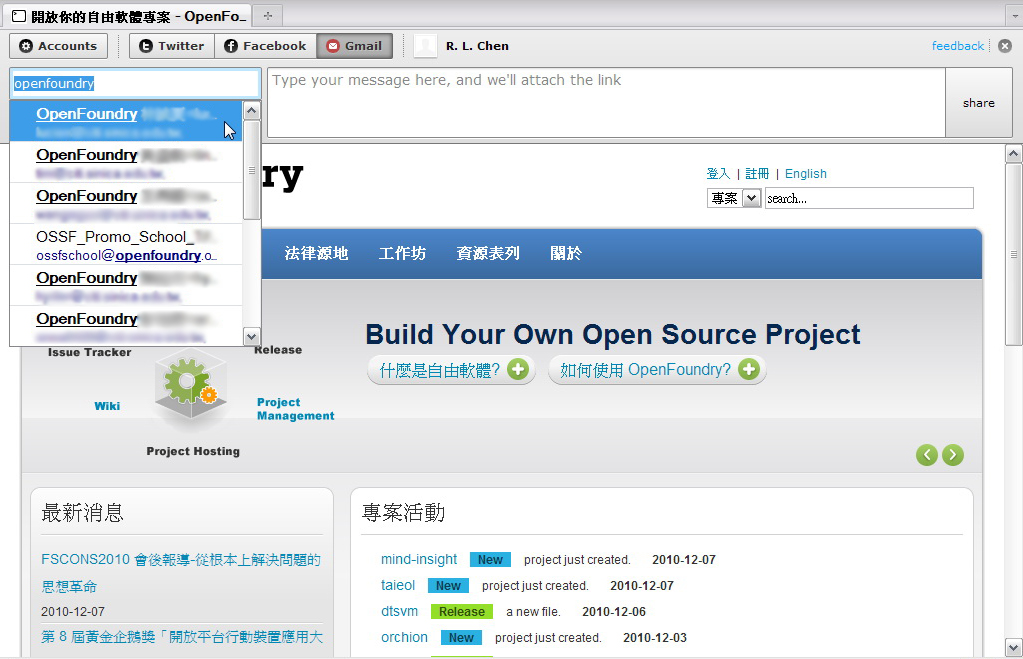Click the Wiki label in banner
The image size is (1023, 659).
107,406
